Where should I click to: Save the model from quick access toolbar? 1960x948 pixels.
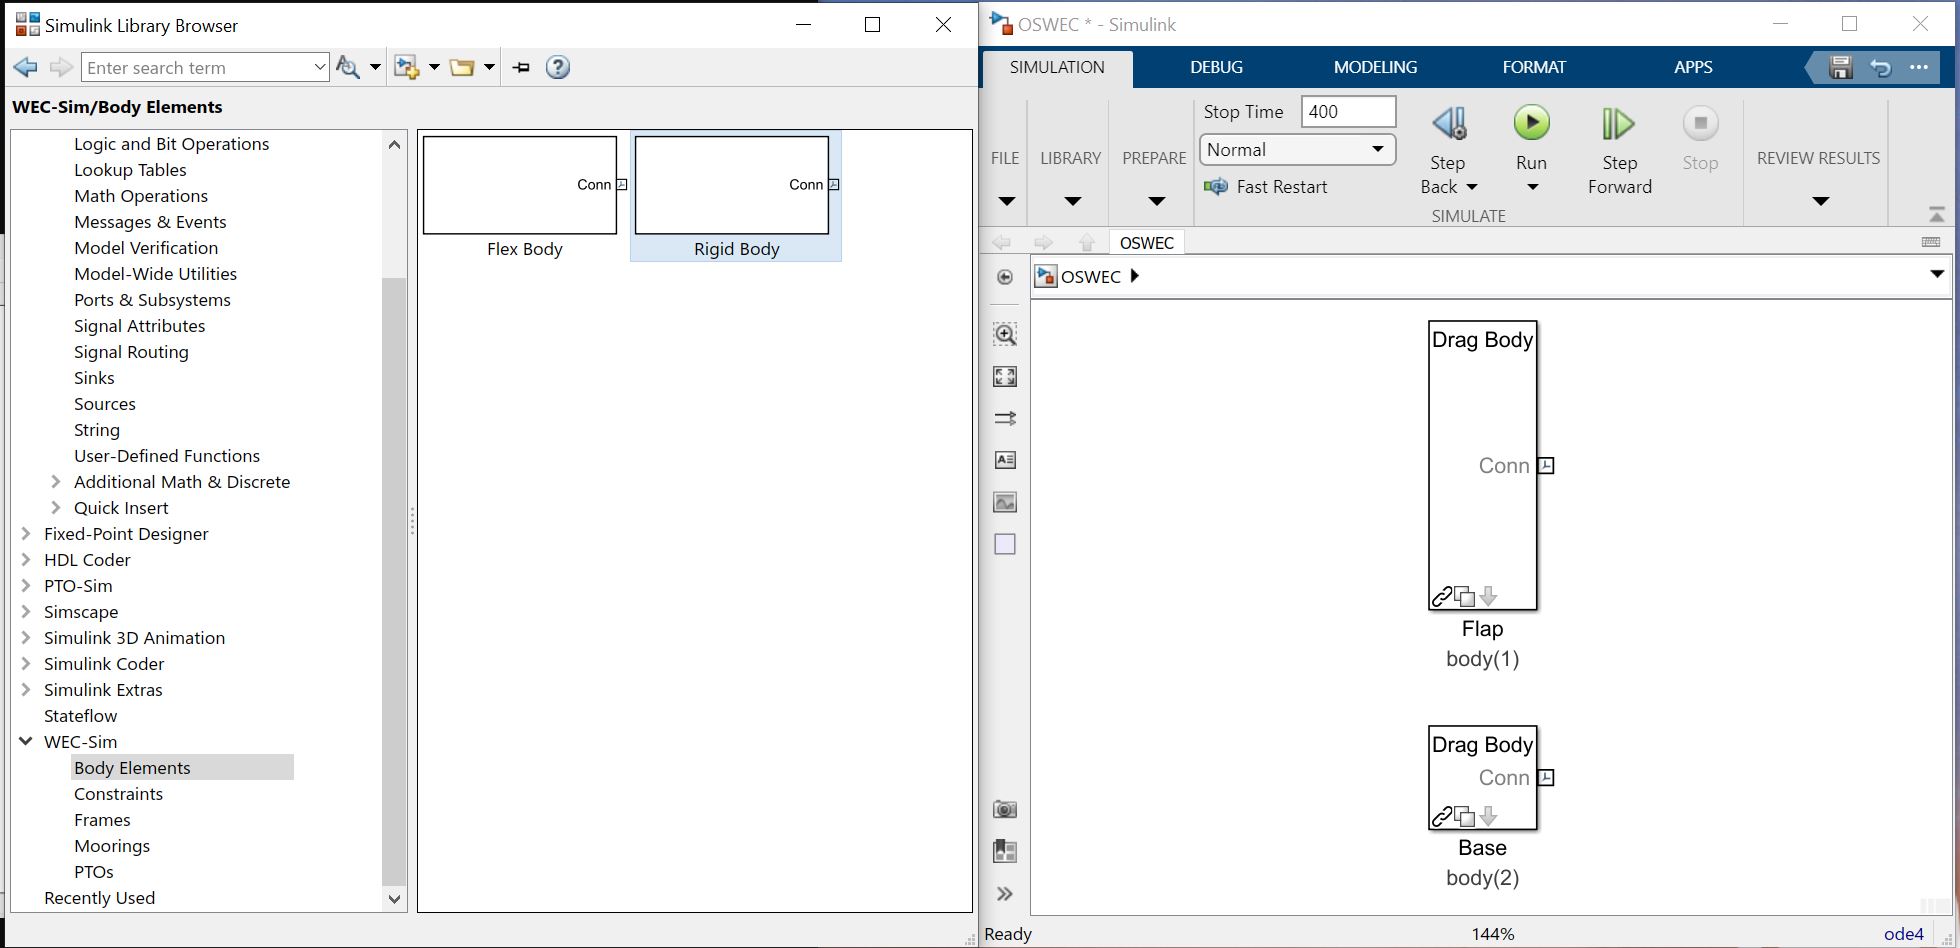tap(1841, 67)
